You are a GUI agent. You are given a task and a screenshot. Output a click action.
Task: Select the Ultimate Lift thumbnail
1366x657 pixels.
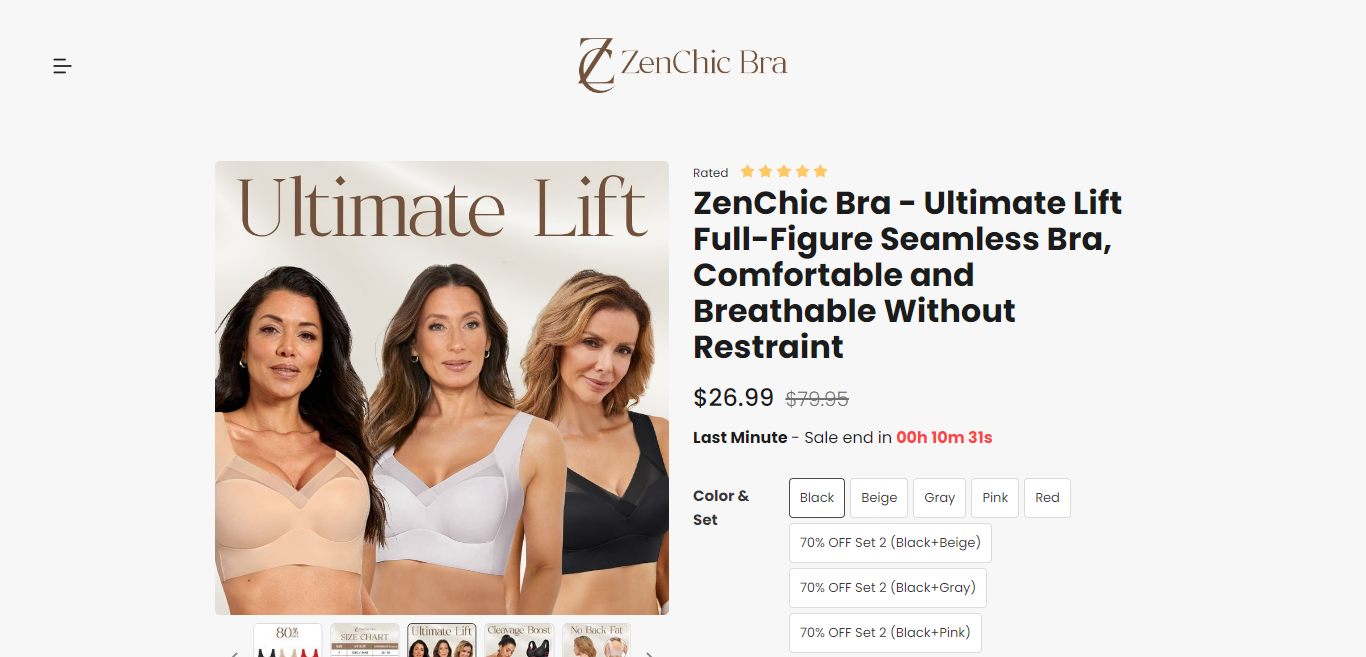click(x=442, y=640)
